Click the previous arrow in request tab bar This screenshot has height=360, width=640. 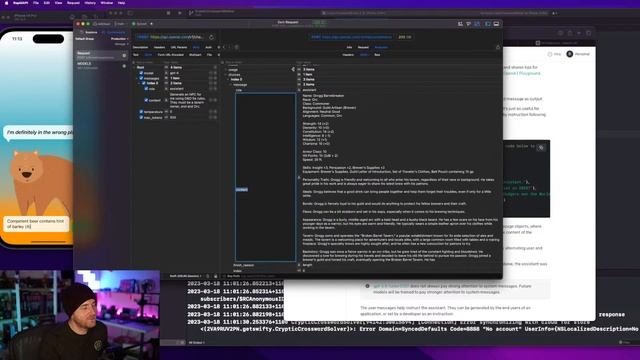(224, 47)
